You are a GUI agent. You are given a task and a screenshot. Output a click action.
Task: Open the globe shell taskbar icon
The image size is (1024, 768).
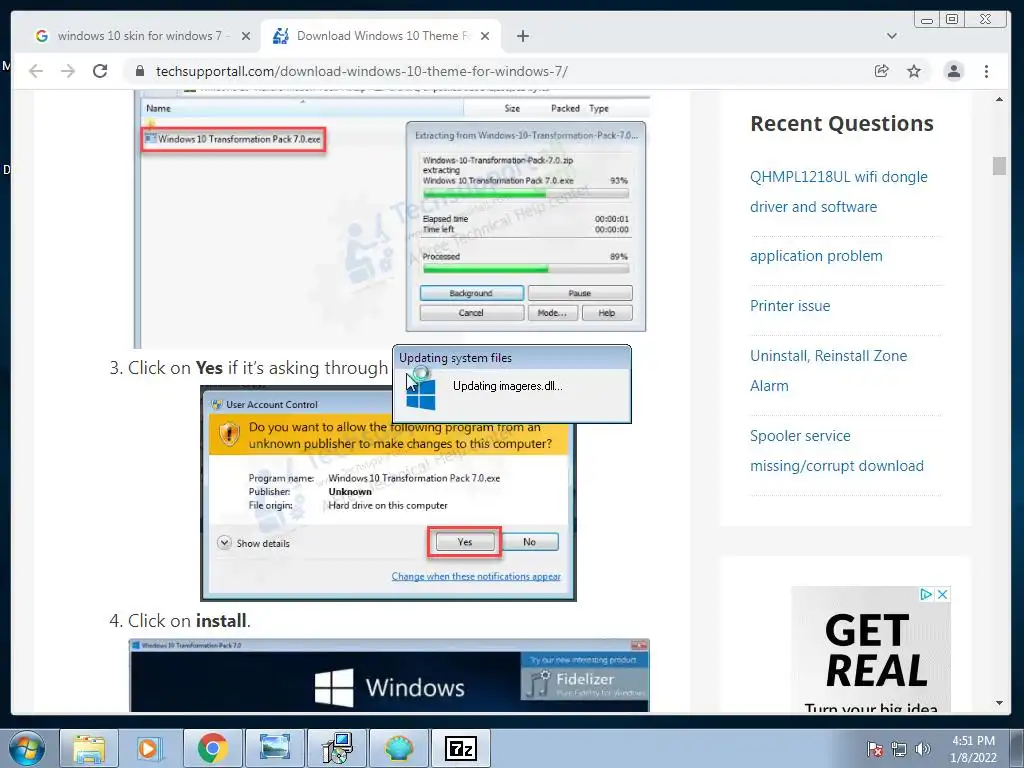click(x=398, y=748)
